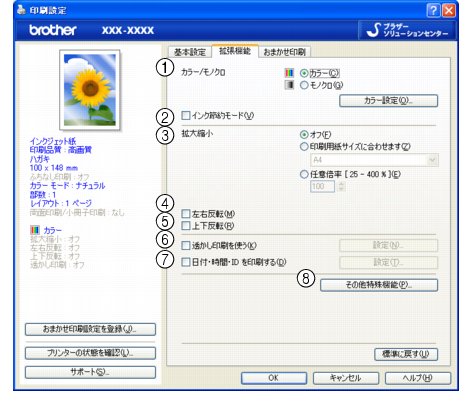Click the monochrome grayscale icon

[289, 85]
